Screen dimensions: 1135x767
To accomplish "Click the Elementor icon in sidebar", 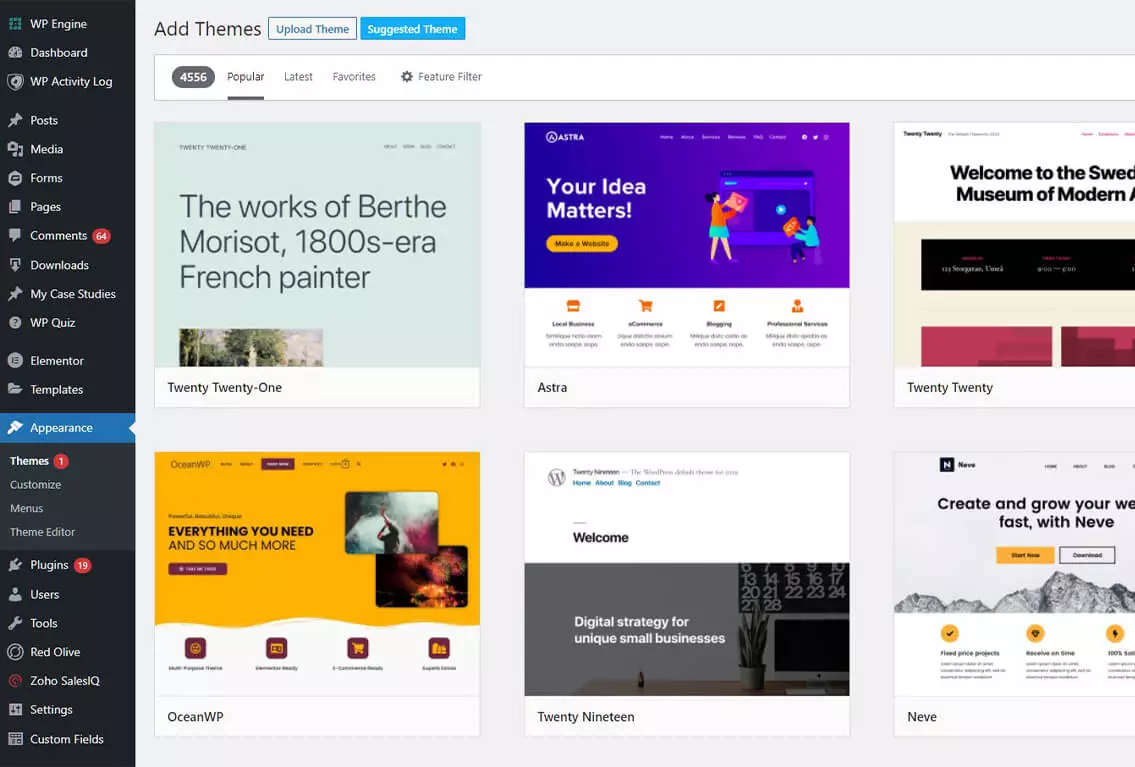I will pyautogui.click(x=15, y=360).
